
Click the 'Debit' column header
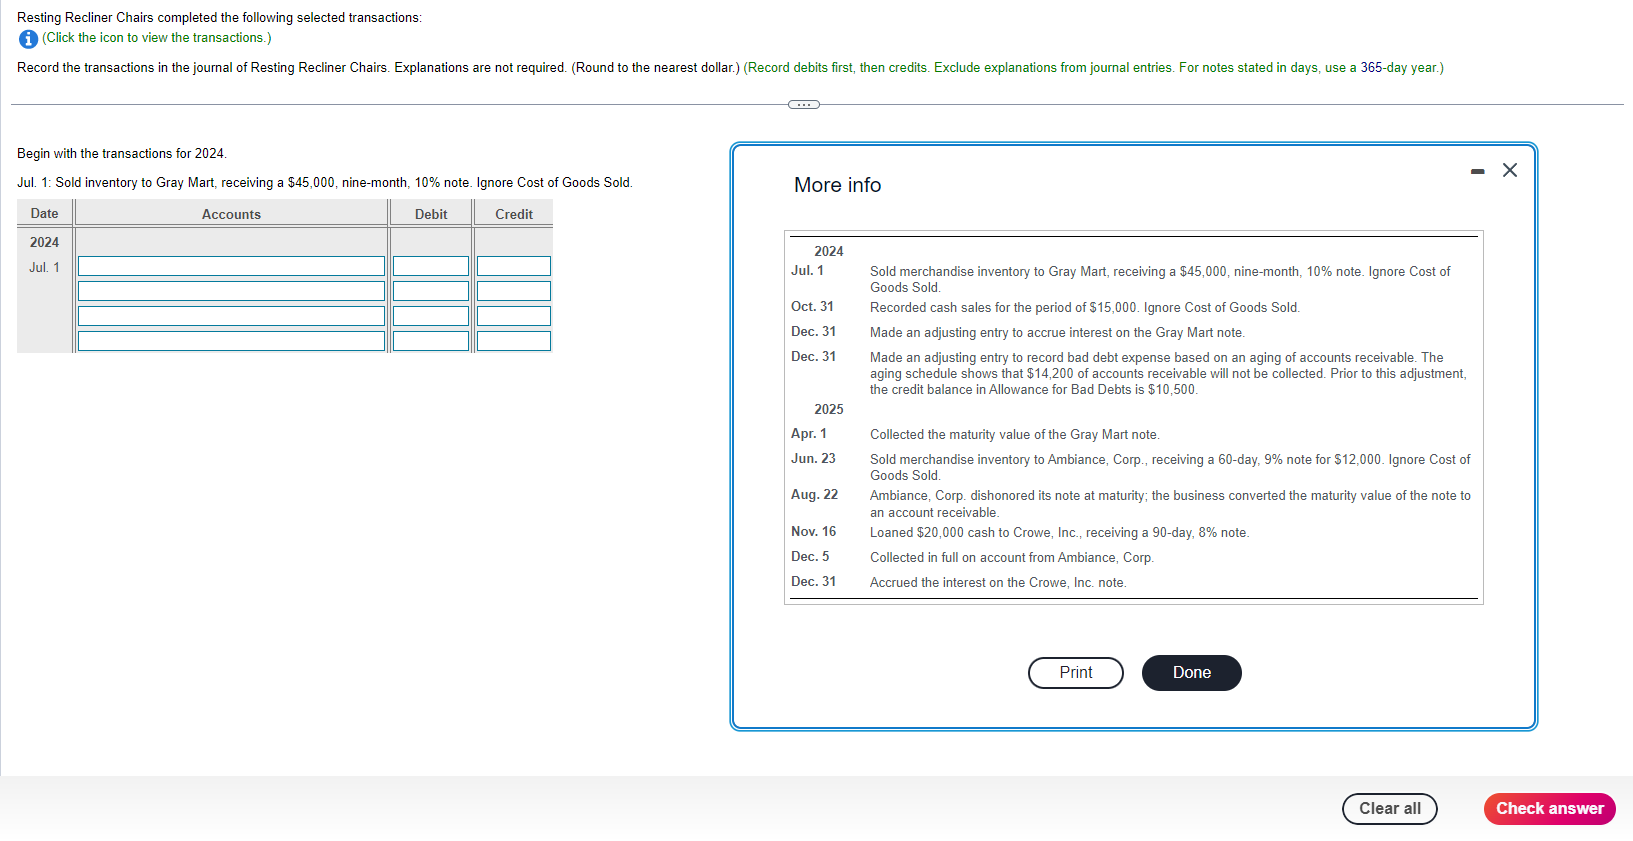pos(431,214)
